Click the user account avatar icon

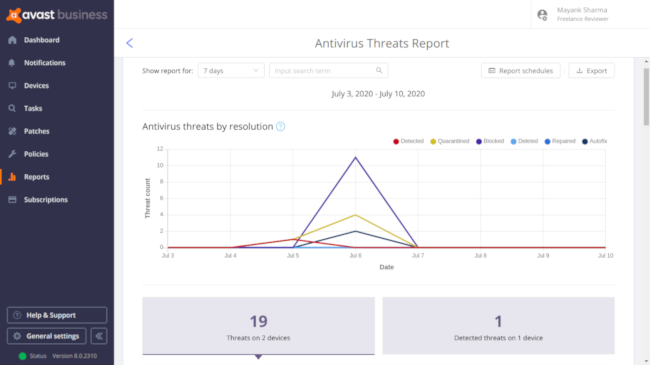[542, 15]
